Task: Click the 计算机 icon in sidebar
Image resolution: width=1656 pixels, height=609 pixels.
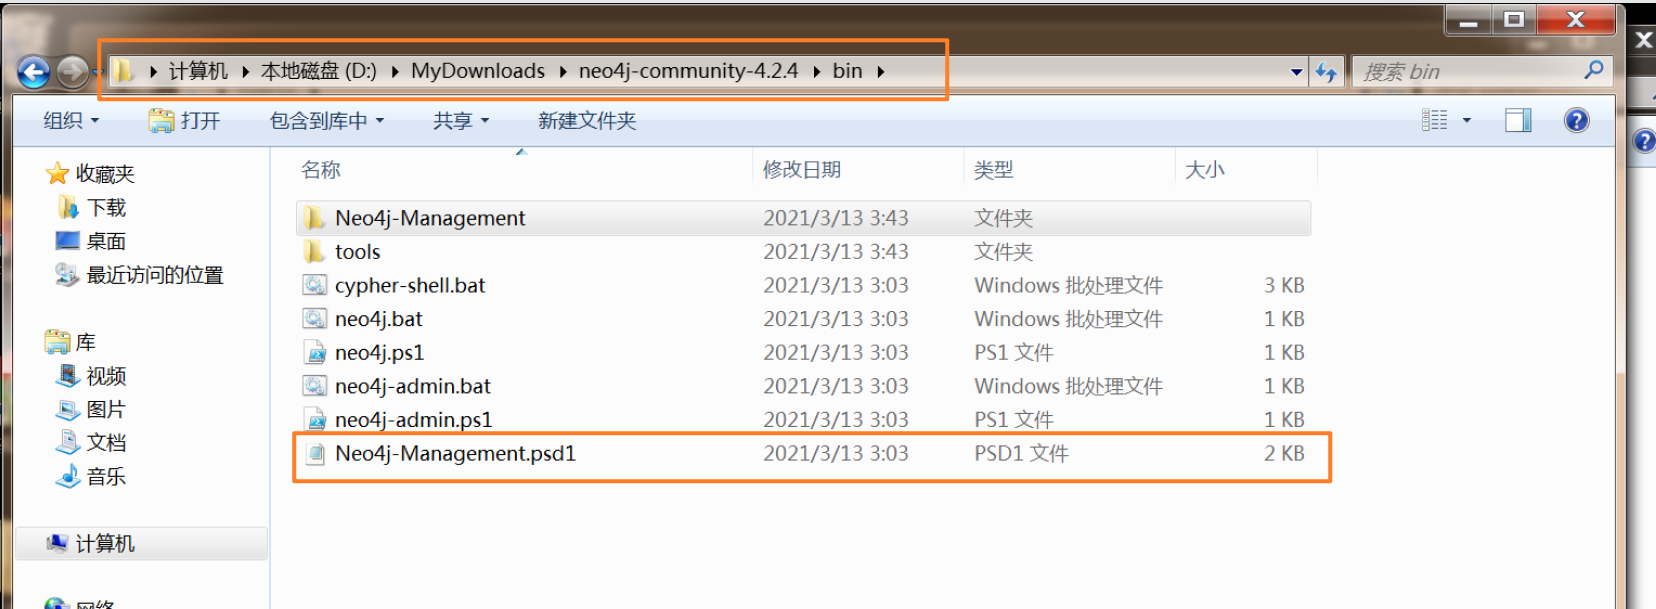Action: (58, 543)
